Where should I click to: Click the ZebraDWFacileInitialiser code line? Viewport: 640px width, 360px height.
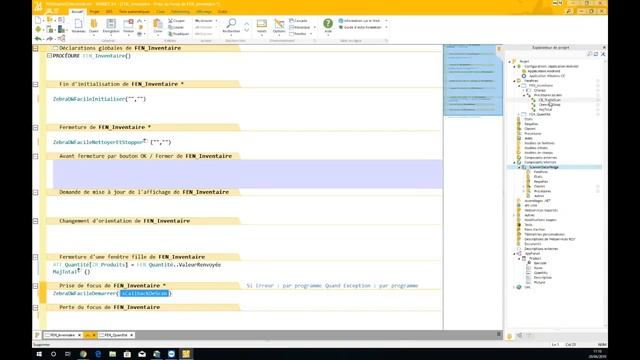[99, 99]
